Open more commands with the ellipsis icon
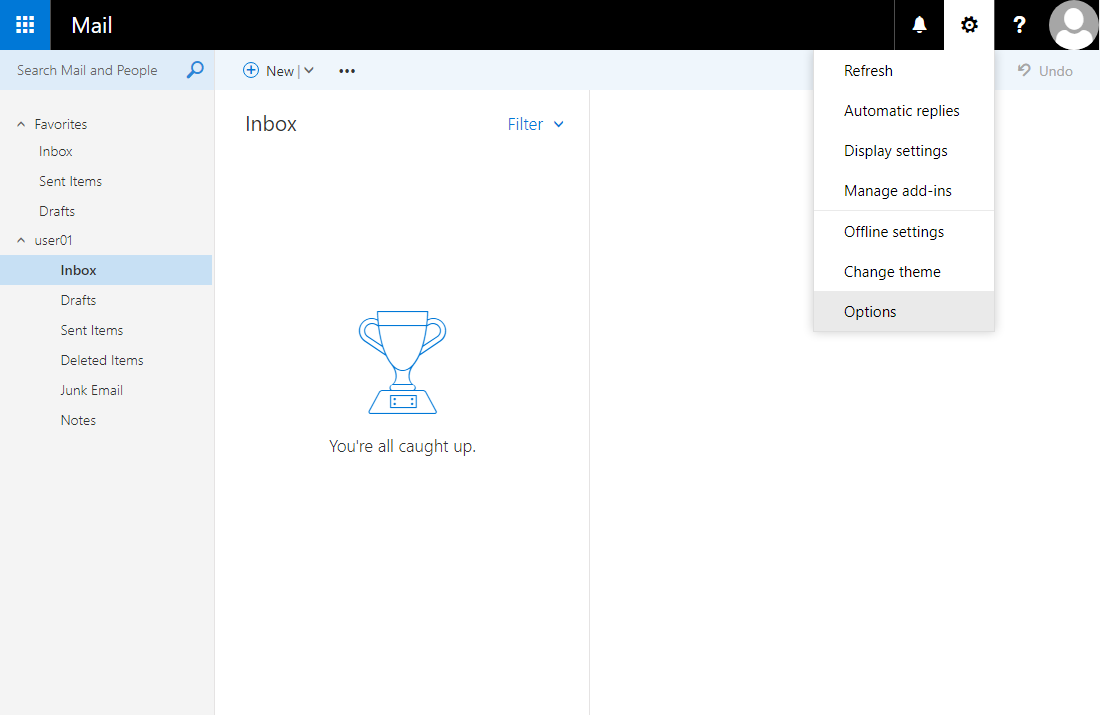 point(346,70)
